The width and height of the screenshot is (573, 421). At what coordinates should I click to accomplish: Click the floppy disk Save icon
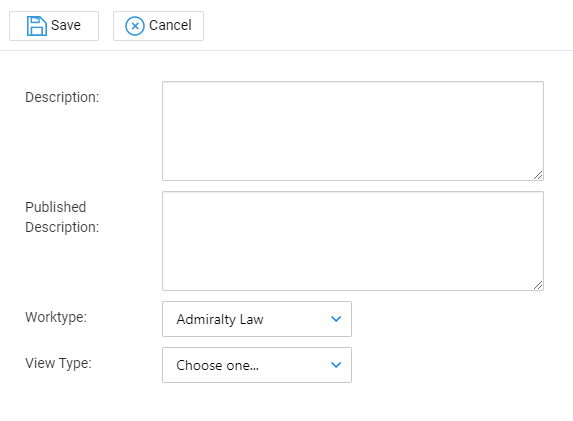(37, 26)
